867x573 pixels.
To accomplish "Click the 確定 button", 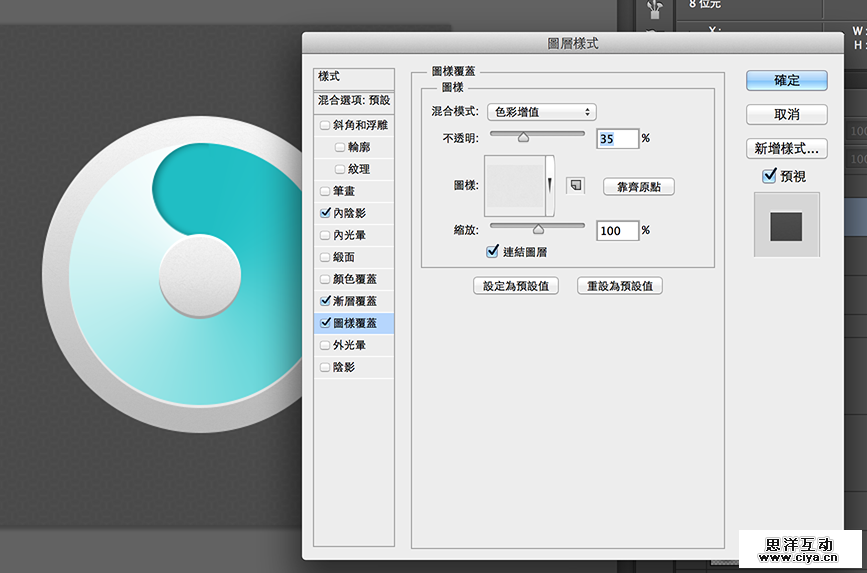I will tap(786, 80).
